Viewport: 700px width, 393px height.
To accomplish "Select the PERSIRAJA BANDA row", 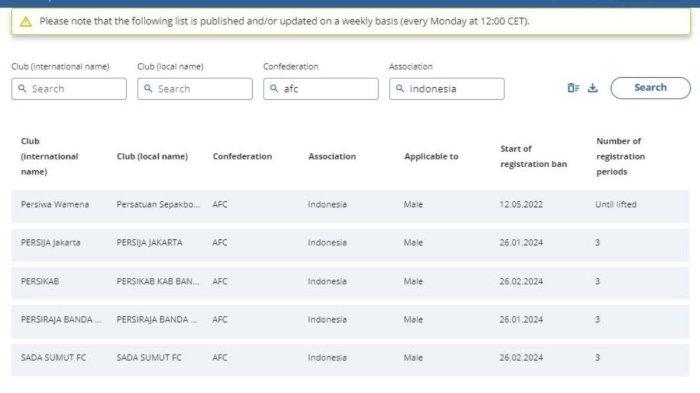I will click(x=350, y=320).
